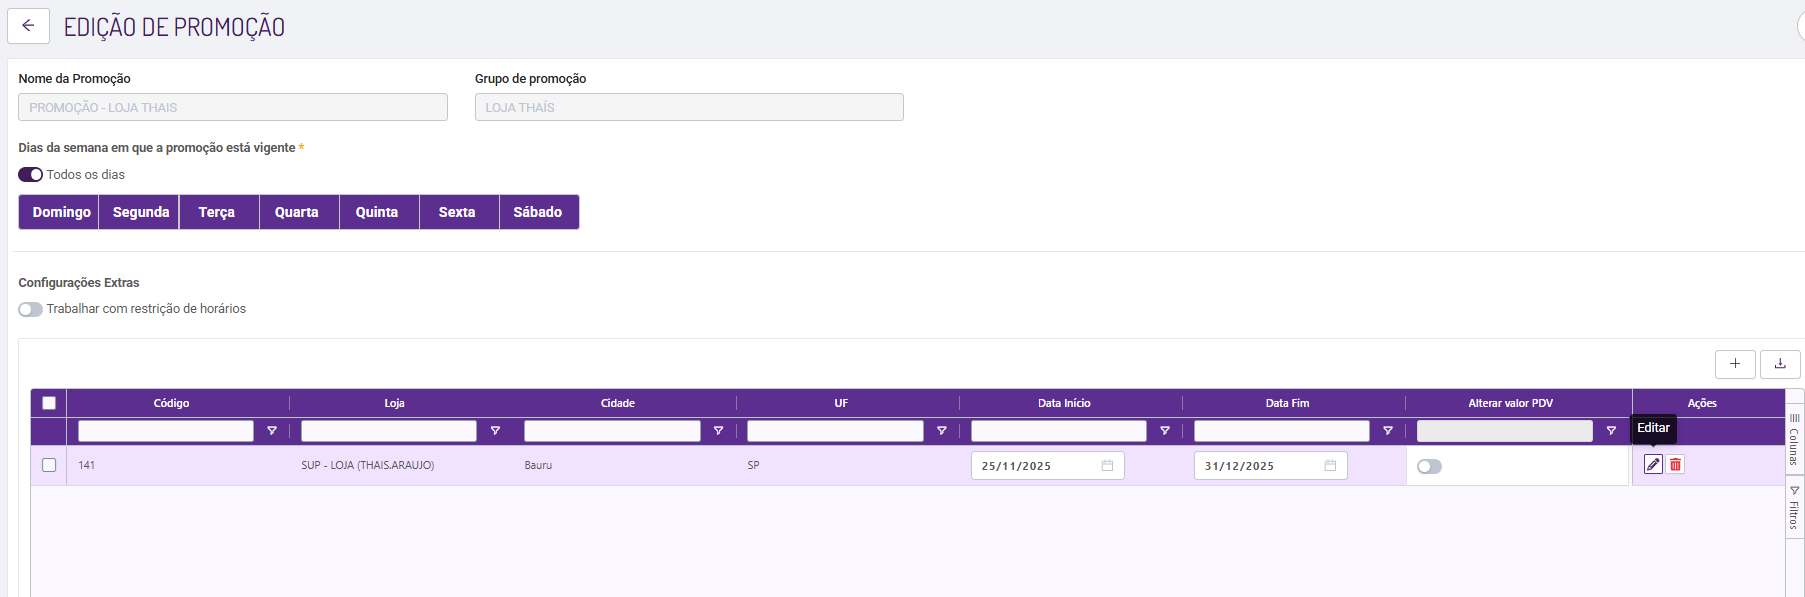Open filter options for Data Fim column
Viewport: 1805px width, 597px height.
tap(1388, 431)
